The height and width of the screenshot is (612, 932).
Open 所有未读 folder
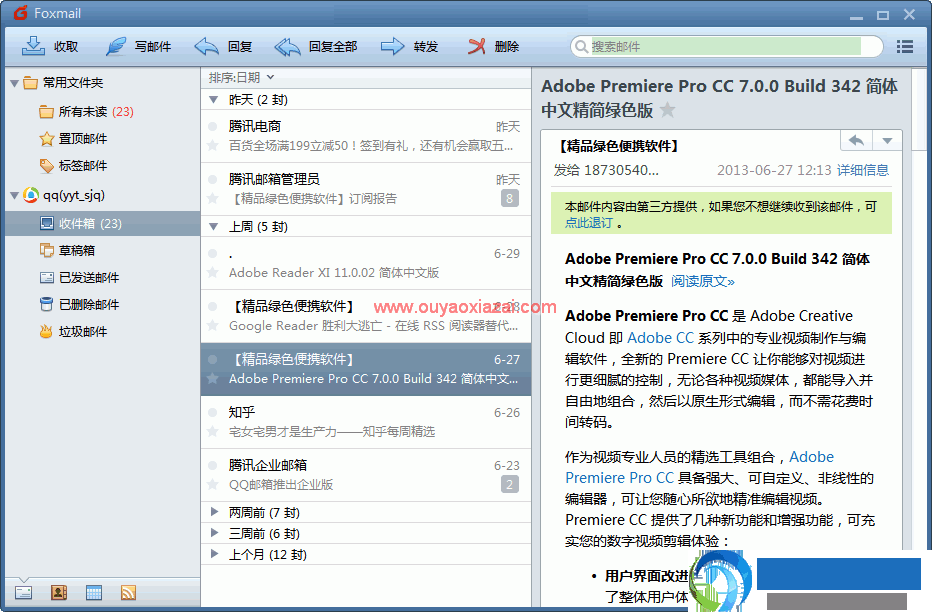click(x=86, y=112)
